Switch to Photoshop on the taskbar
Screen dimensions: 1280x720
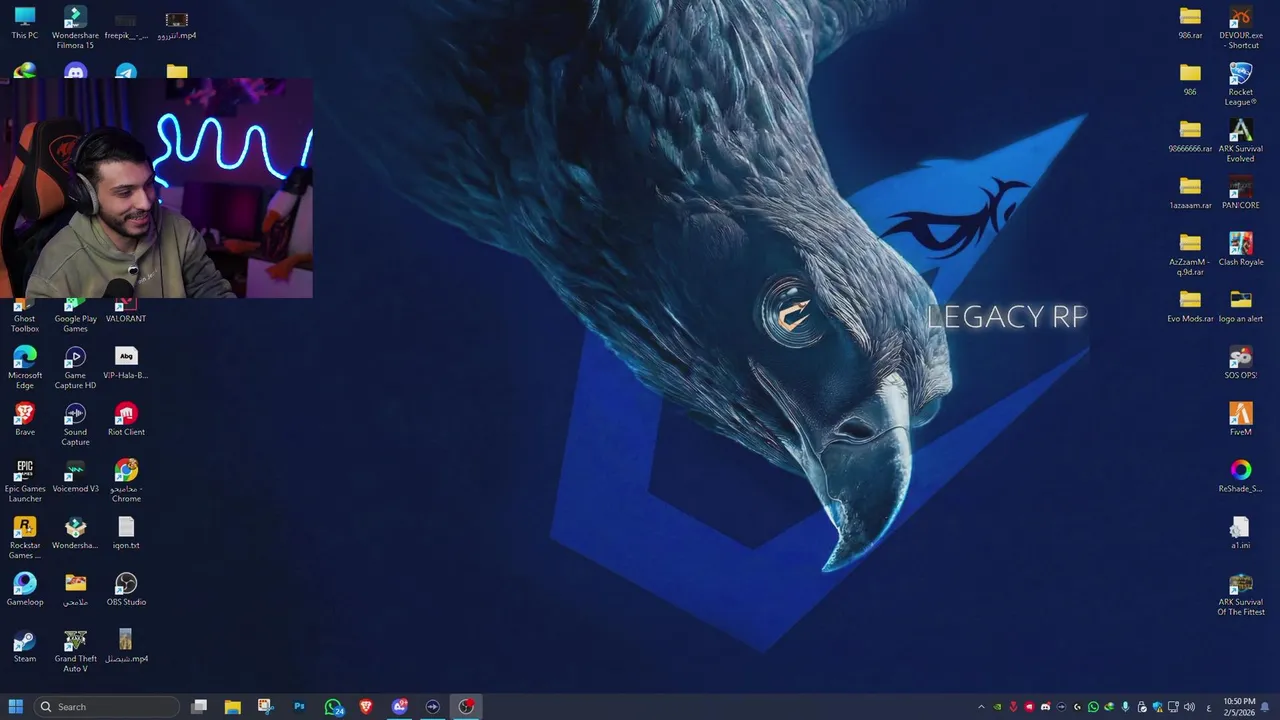[x=299, y=707]
